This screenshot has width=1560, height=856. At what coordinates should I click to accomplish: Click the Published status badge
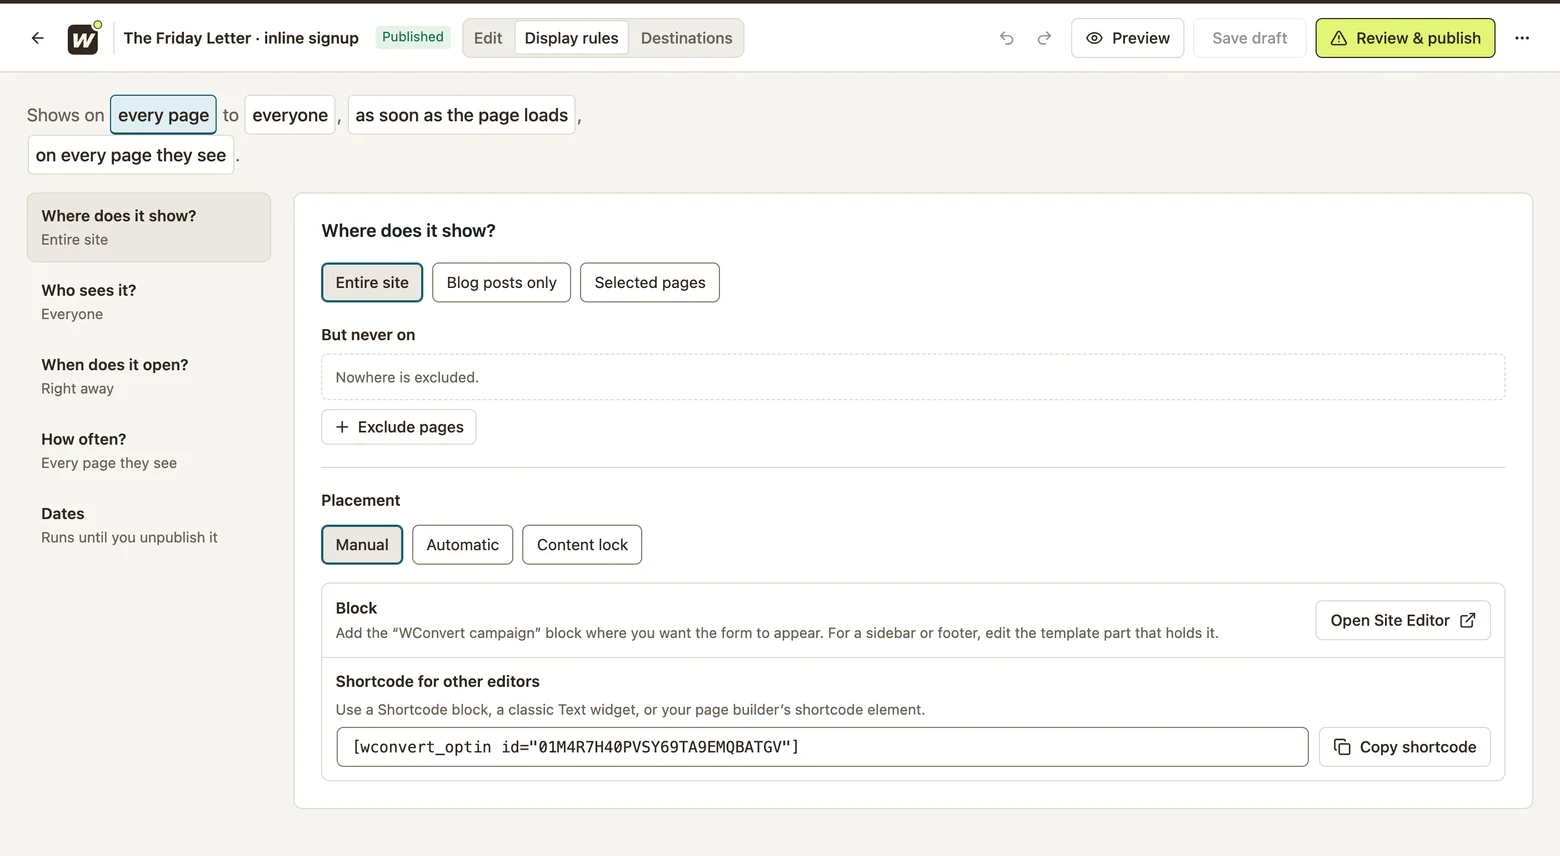pos(413,37)
